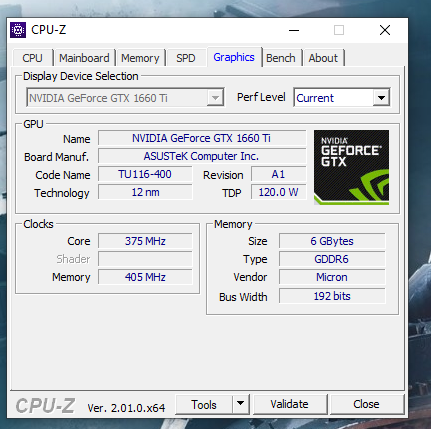Click the NVIDIA GeForce GTX logo image

351,167
